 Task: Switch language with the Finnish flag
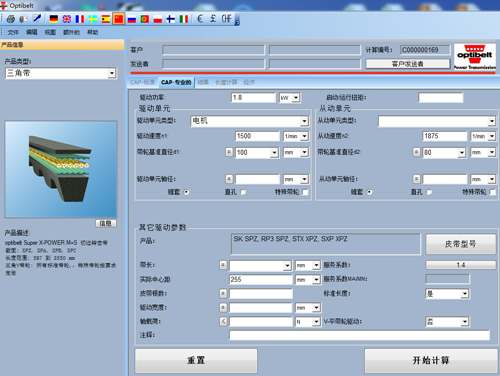click(x=171, y=19)
